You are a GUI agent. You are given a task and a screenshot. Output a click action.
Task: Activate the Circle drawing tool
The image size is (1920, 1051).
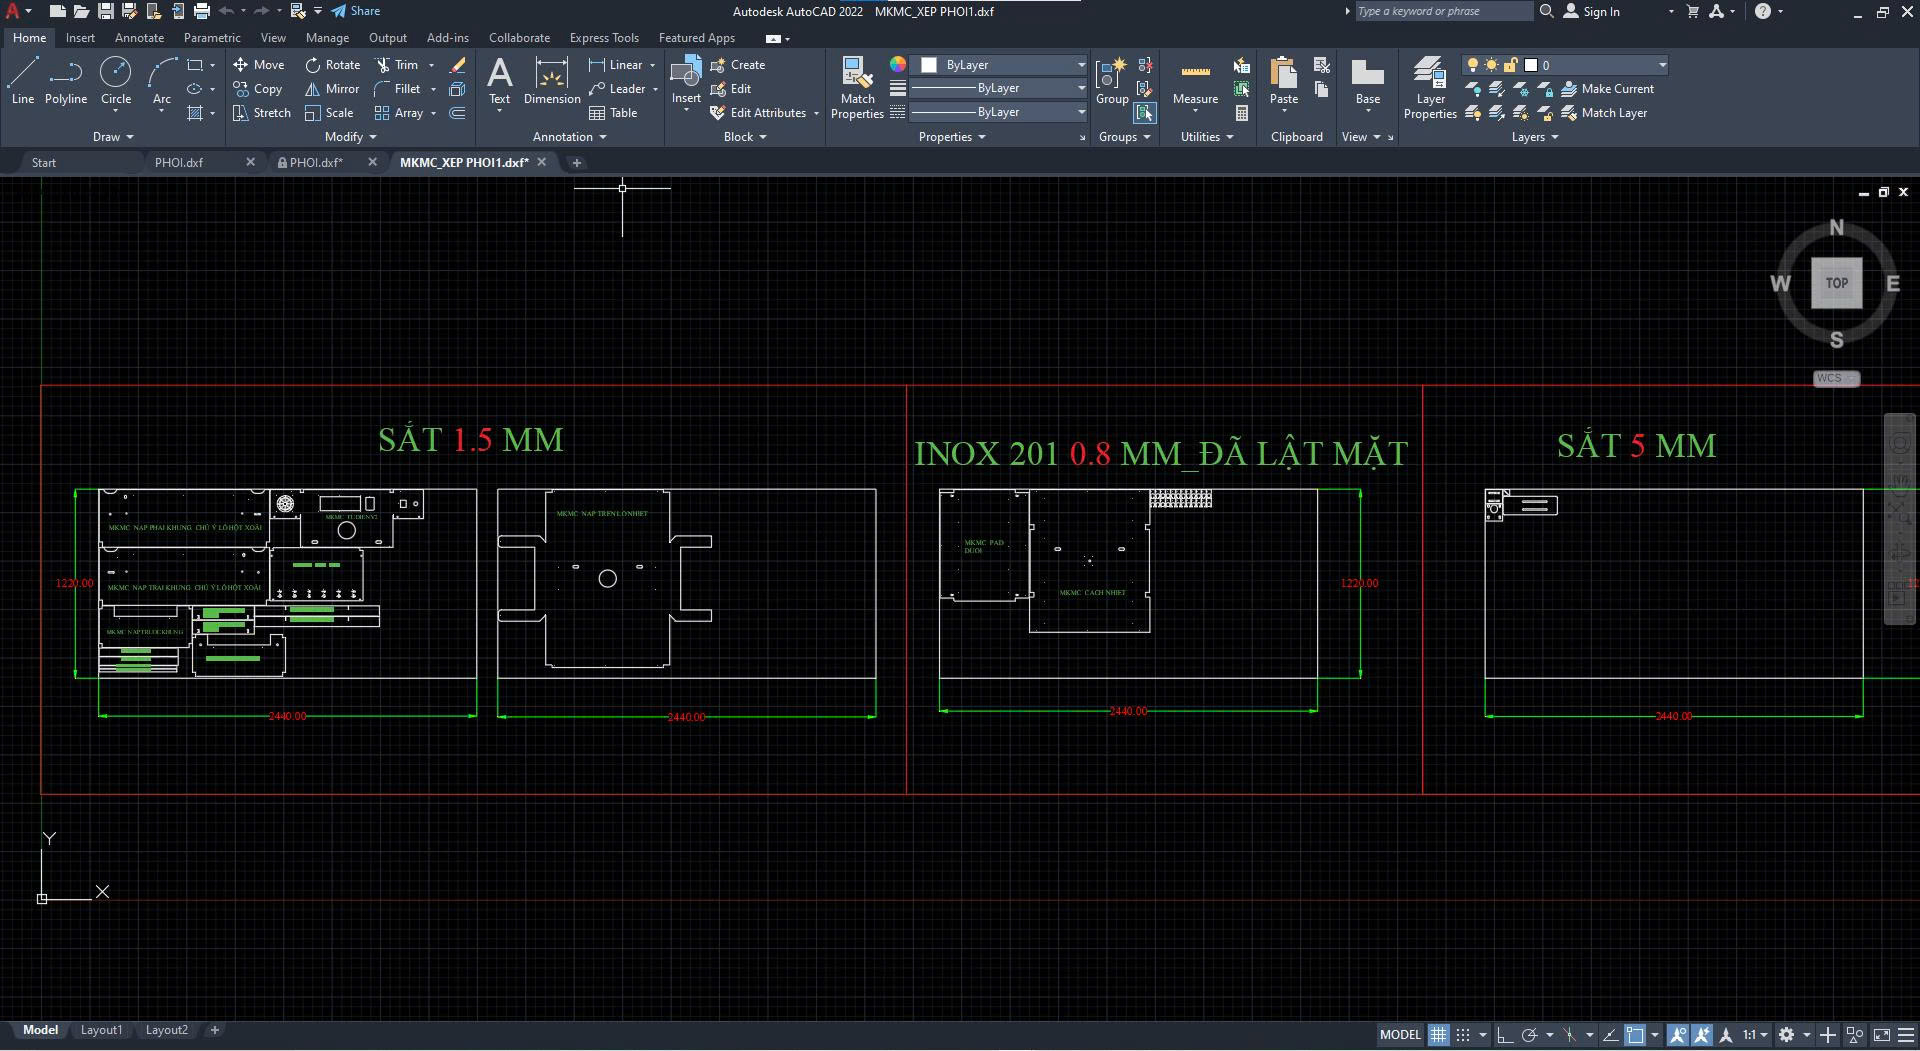[x=116, y=80]
